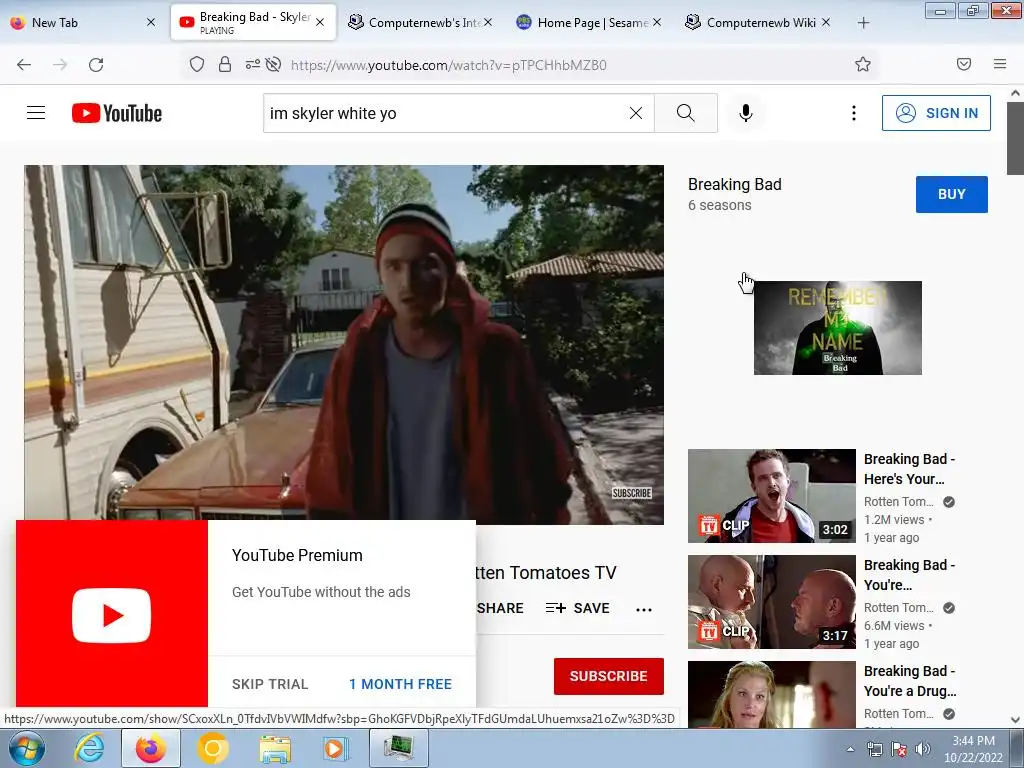The image size is (1024, 768).
Task: Open Windows Media Player taskbar icon
Action: click(337, 748)
